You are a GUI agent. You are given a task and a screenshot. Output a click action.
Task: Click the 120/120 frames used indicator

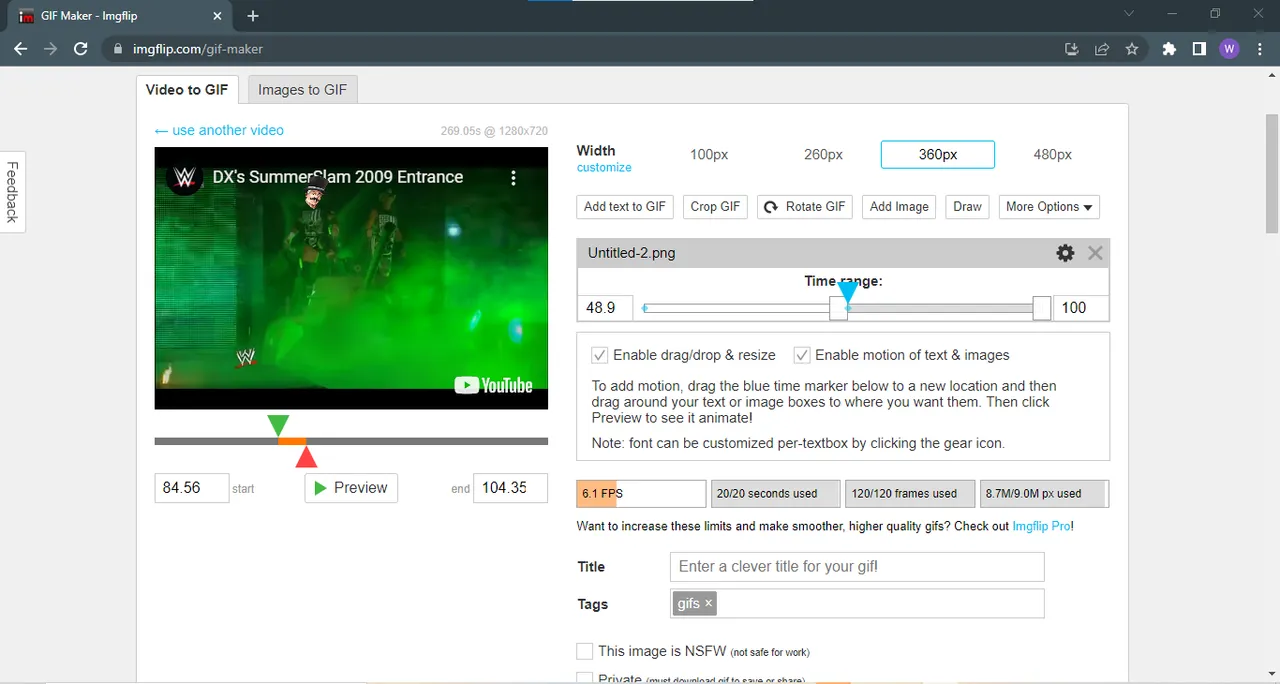(x=910, y=494)
